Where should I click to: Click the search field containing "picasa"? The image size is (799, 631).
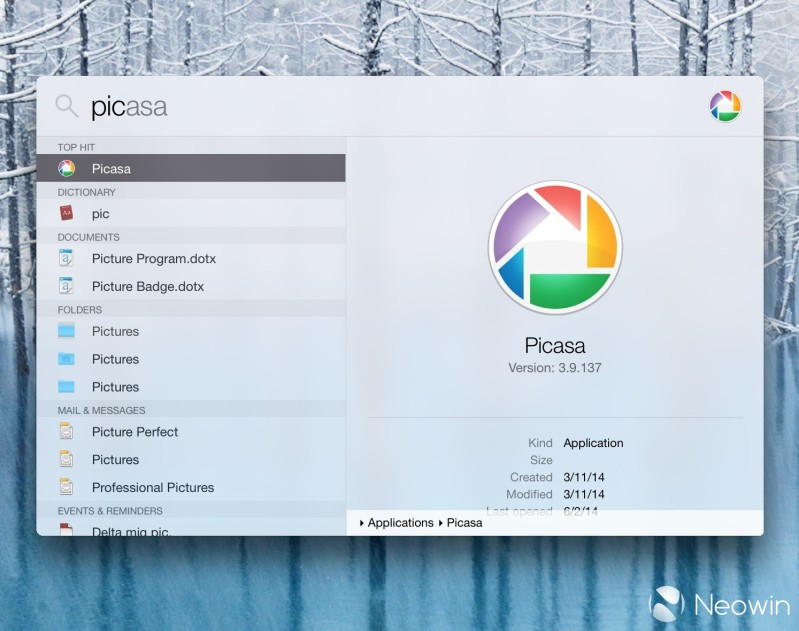300,106
